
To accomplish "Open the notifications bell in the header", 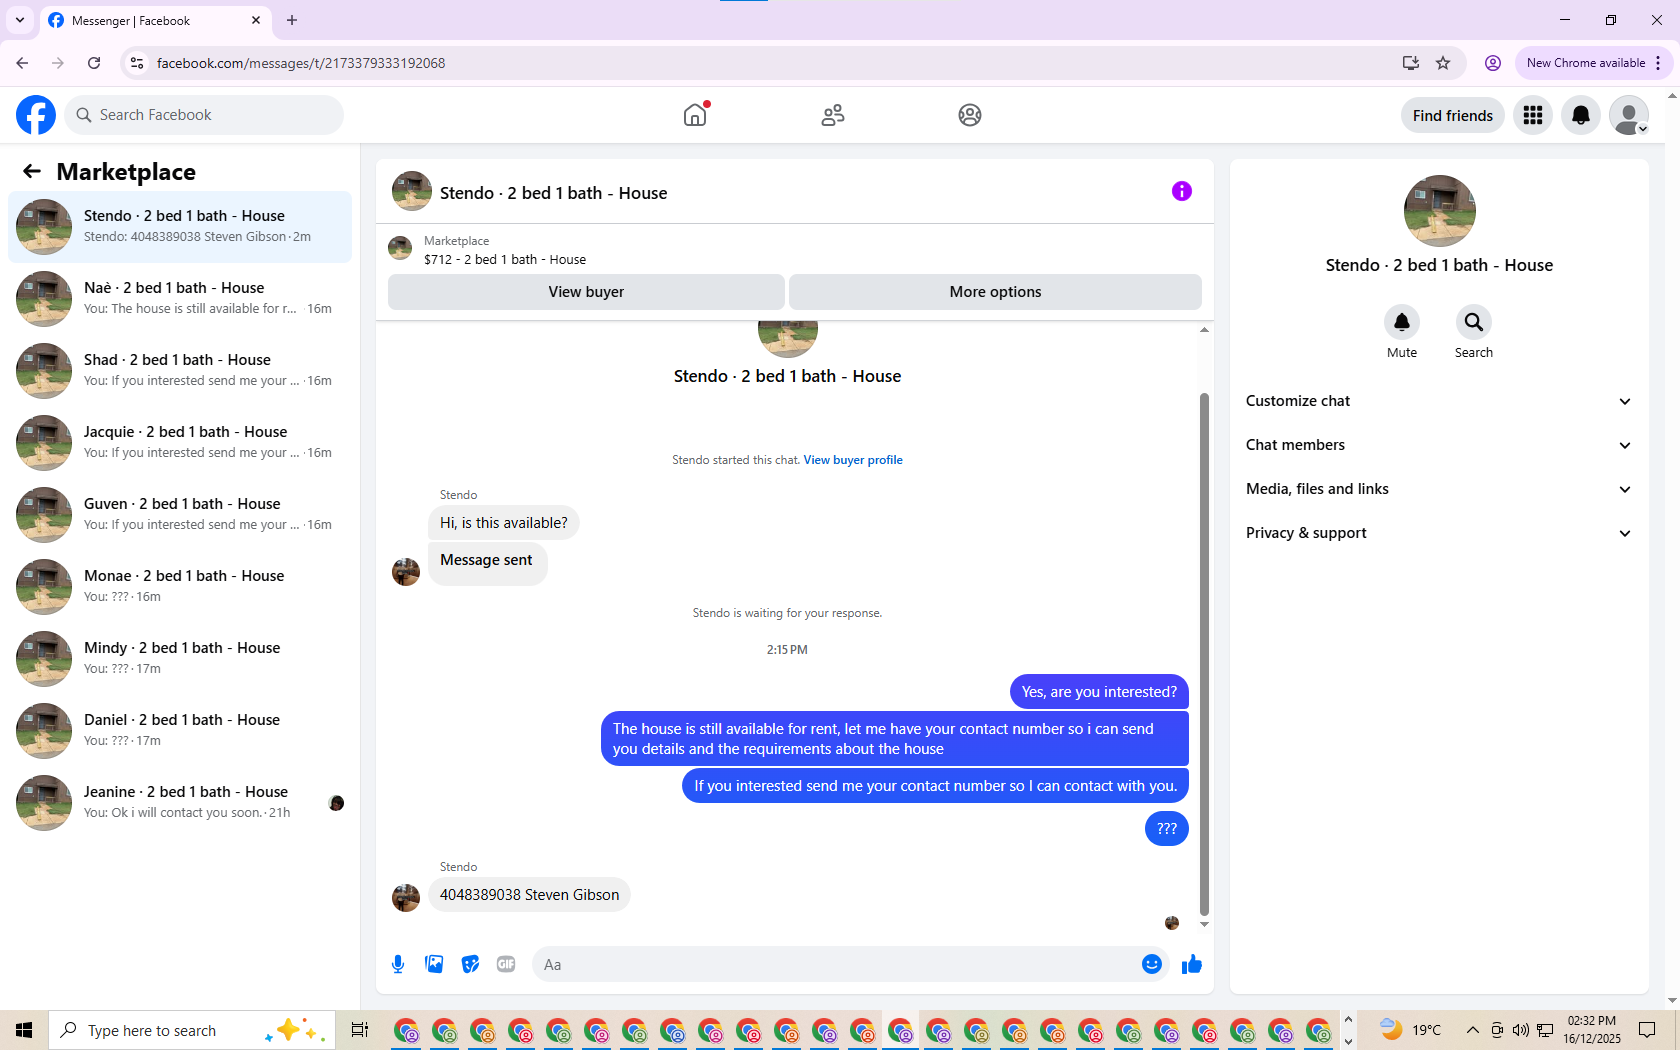I will 1581,115.
